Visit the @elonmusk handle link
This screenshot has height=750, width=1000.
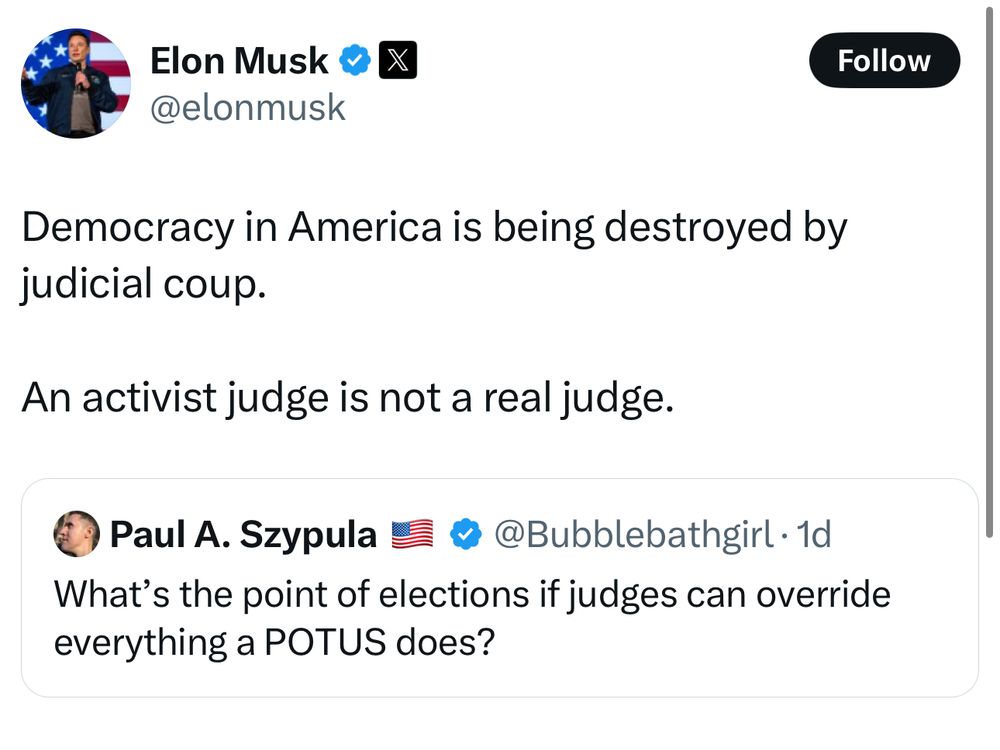click(247, 107)
